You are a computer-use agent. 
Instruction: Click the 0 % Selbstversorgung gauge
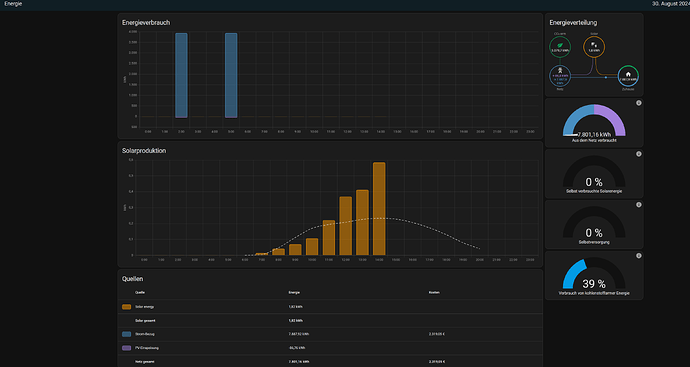594,223
